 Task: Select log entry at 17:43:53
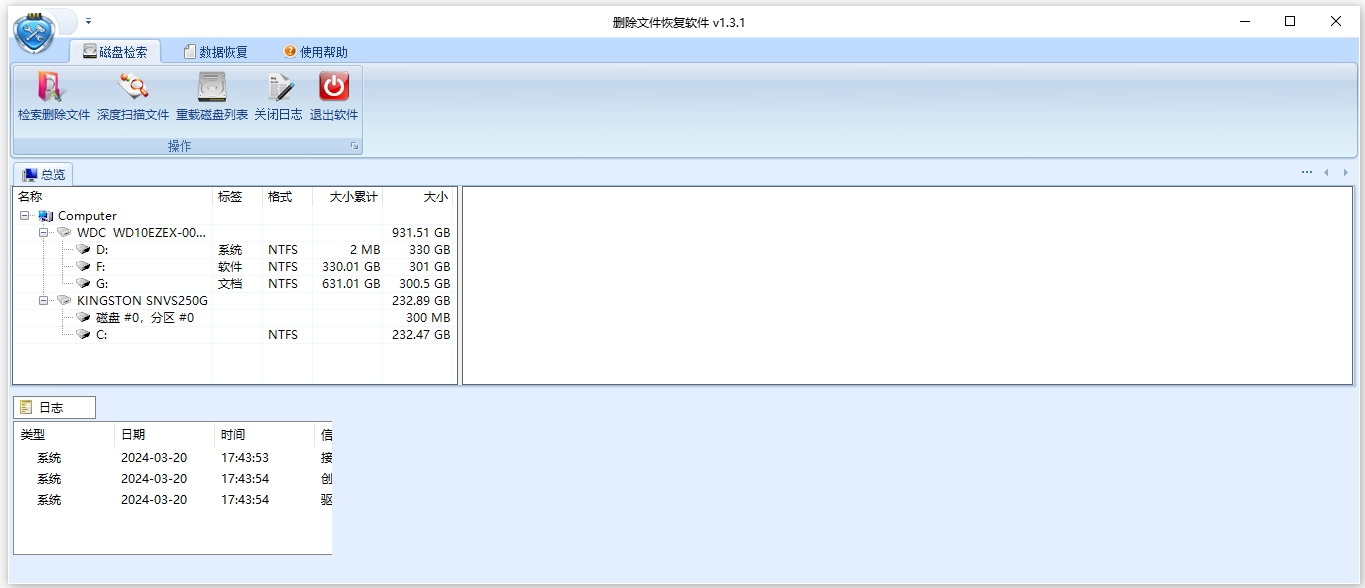coord(173,458)
